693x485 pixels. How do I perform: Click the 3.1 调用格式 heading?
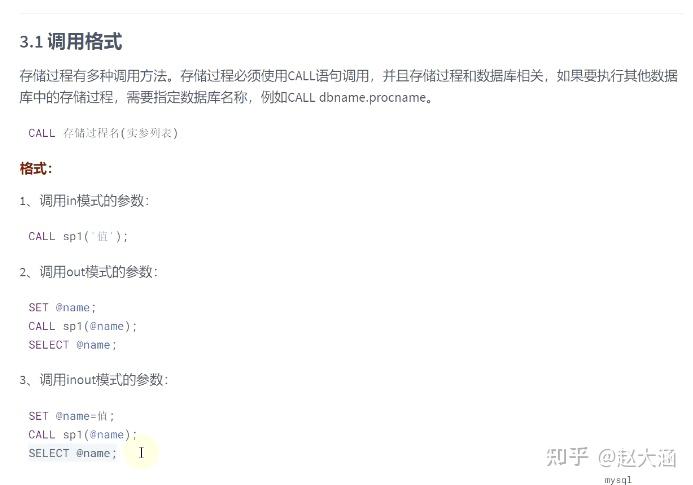[70, 42]
